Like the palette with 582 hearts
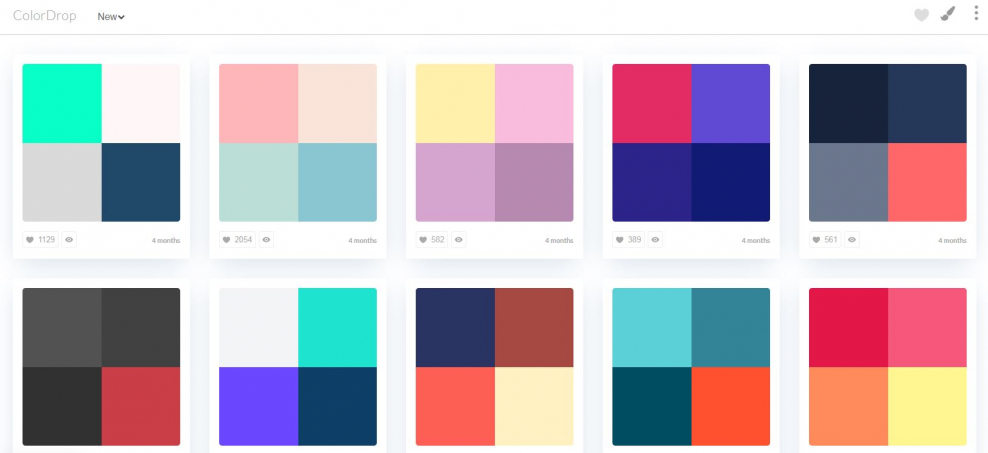The image size is (988, 453). click(x=433, y=240)
